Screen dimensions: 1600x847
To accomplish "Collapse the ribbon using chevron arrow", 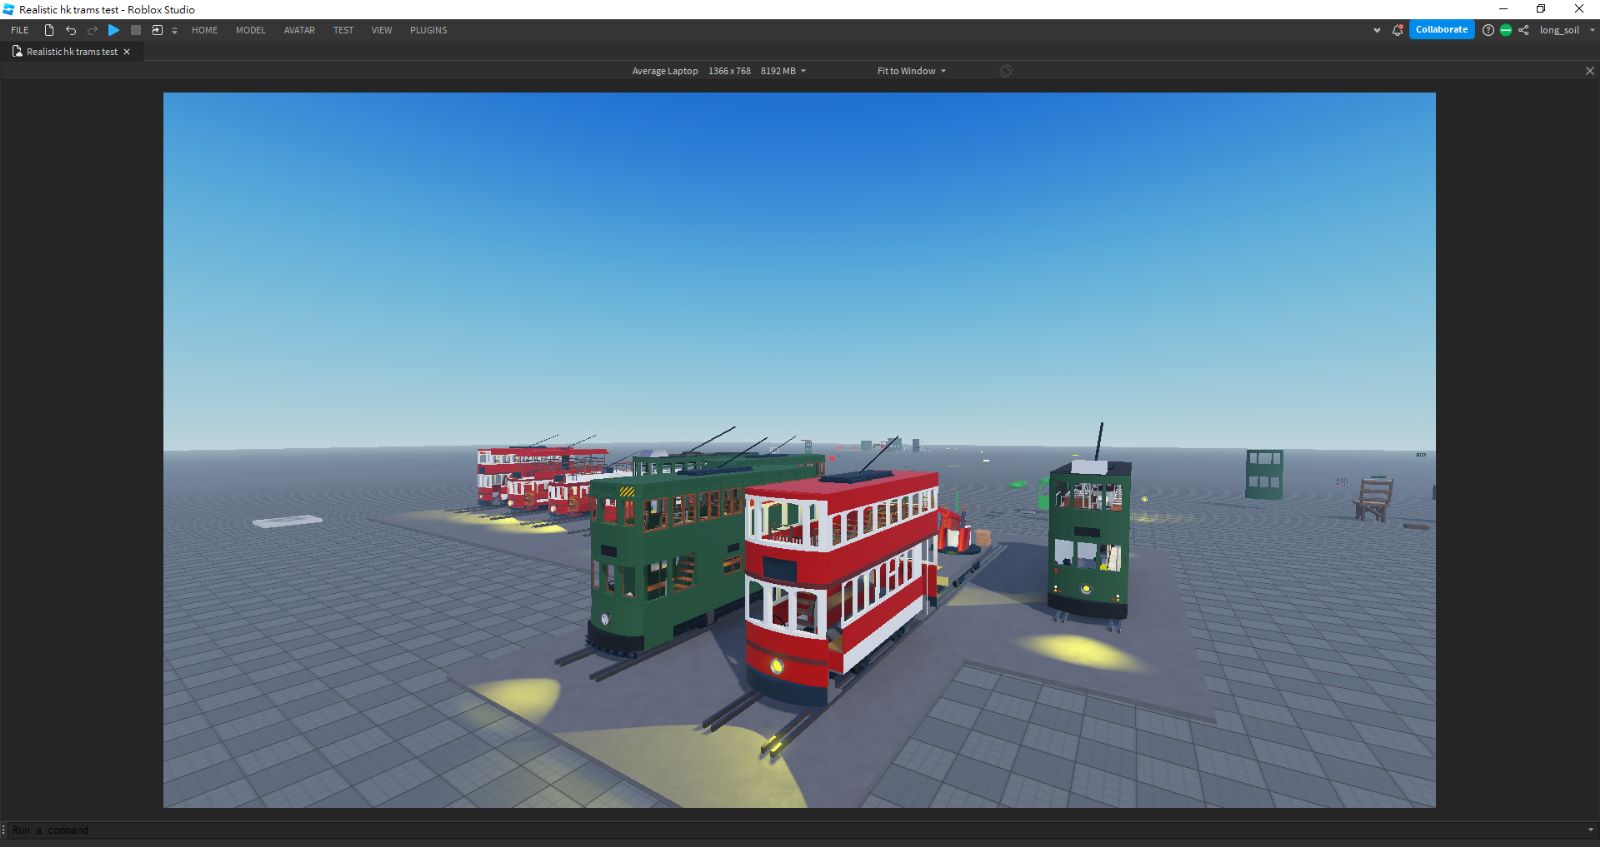I will pos(1377,30).
